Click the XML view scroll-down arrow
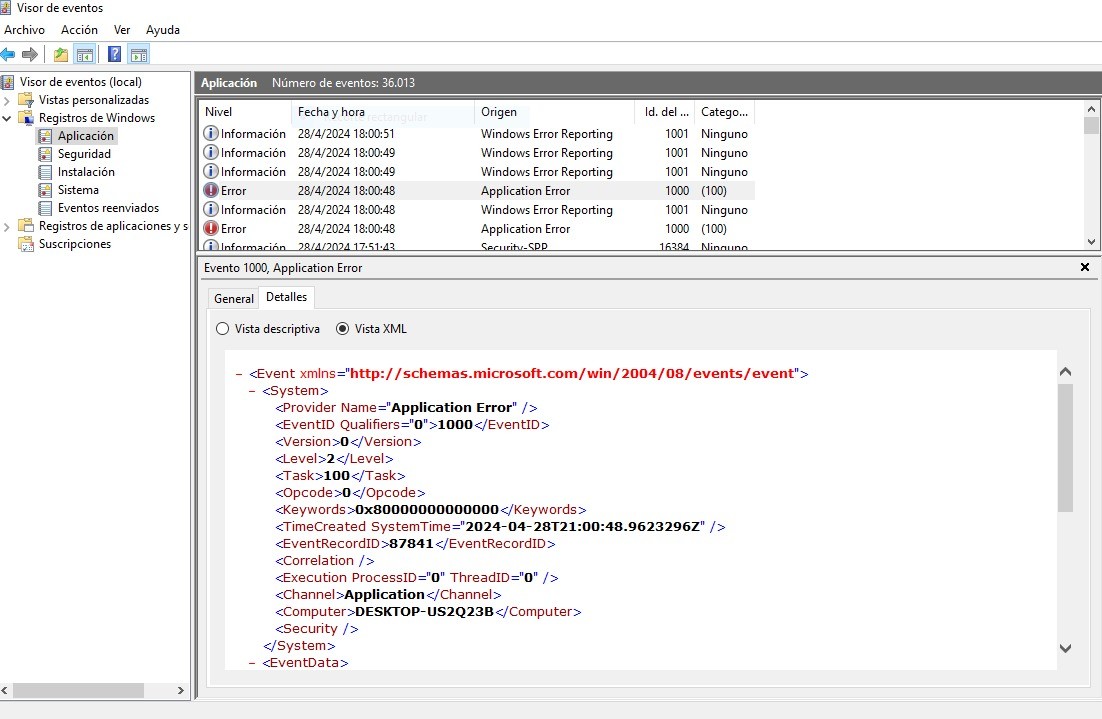 1065,648
